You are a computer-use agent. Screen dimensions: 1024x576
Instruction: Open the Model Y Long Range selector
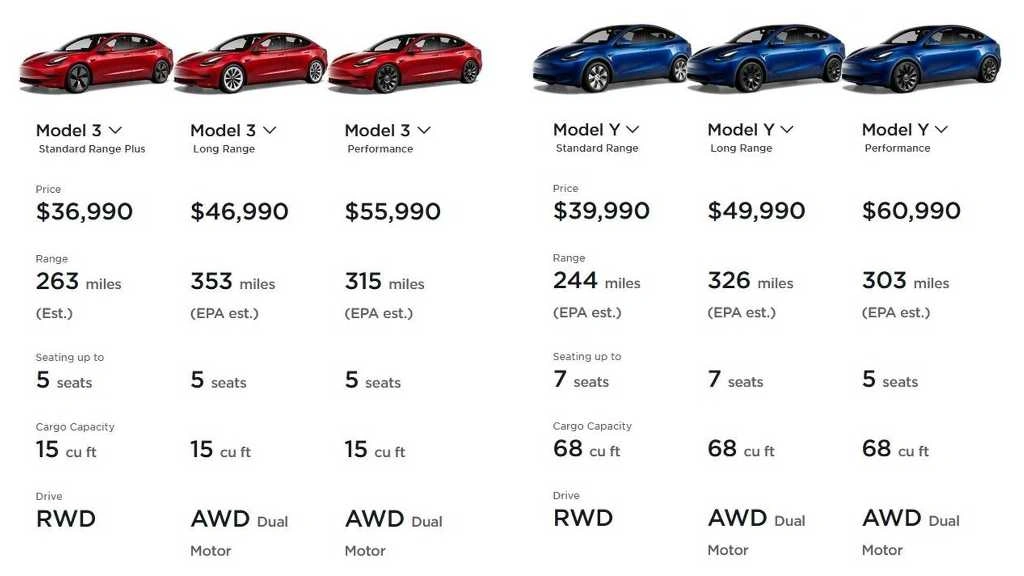click(787, 129)
